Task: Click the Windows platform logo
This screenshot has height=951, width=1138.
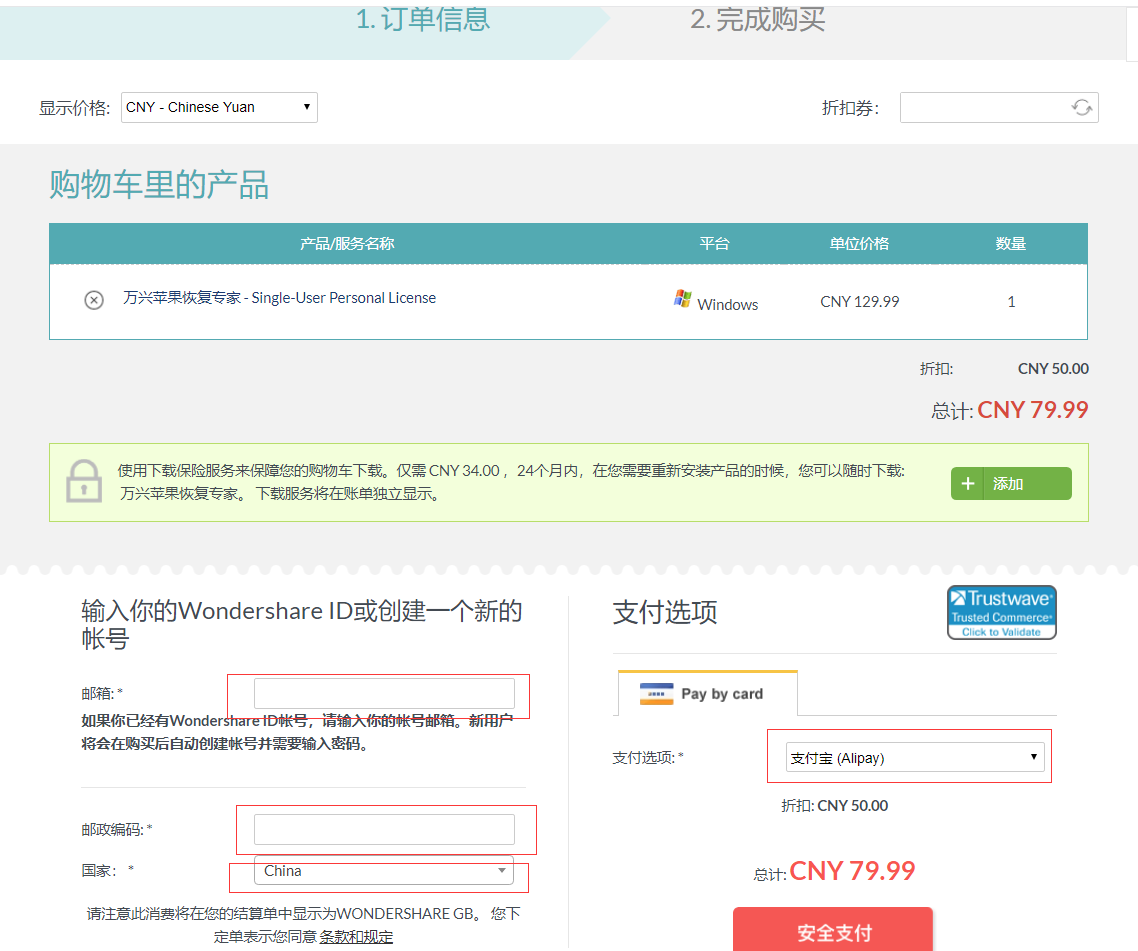Action: tap(682, 298)
